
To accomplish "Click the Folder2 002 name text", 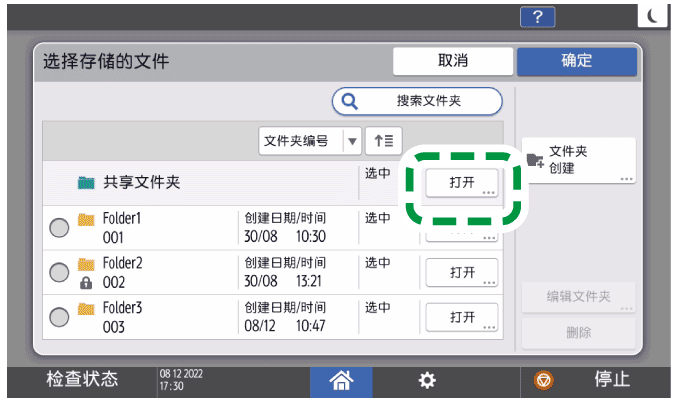I will 123,272.
